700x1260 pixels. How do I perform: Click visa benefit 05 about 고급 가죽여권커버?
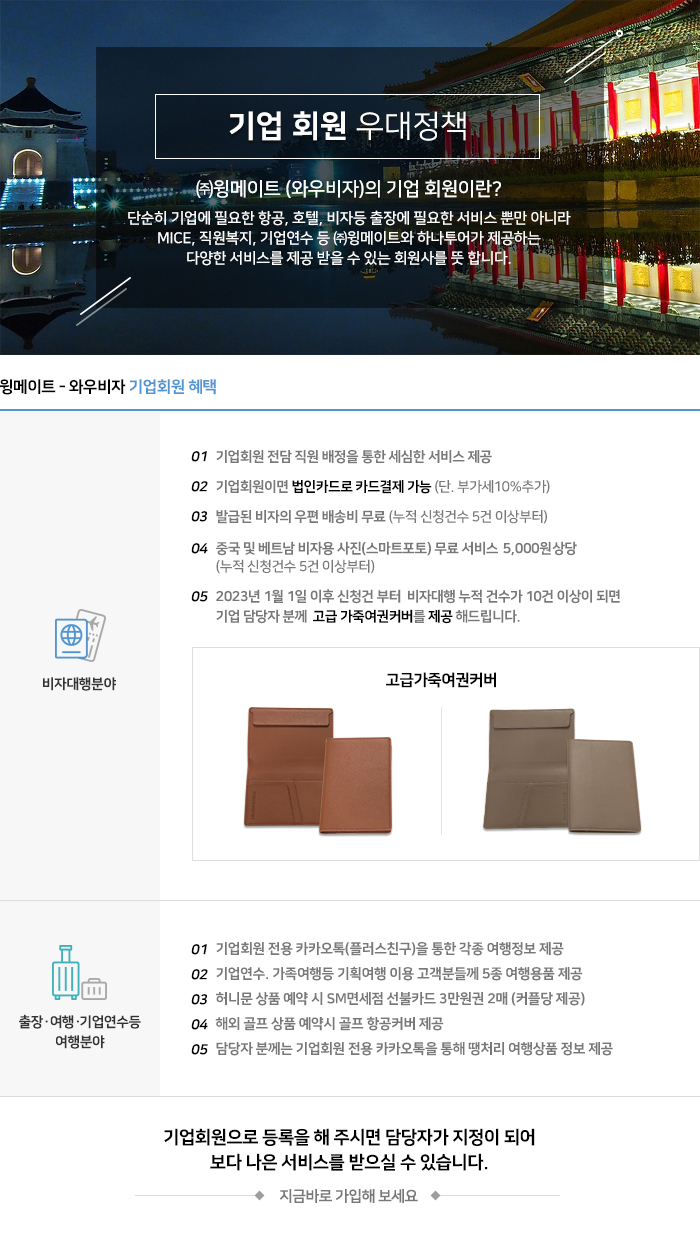(406, 606)
